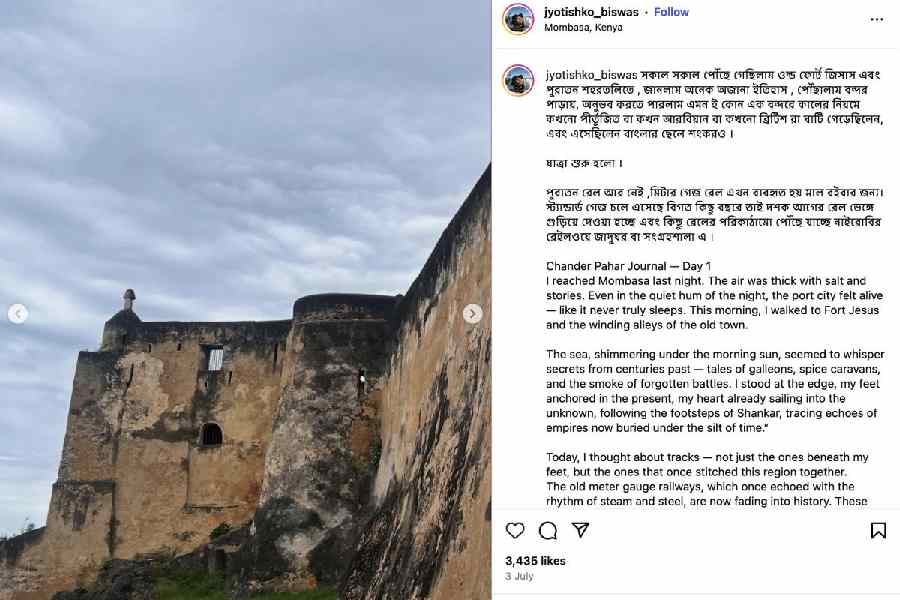Screen dimensions: 900x600
Task: Go to the next photo in carousel
Action: point(472,313)
